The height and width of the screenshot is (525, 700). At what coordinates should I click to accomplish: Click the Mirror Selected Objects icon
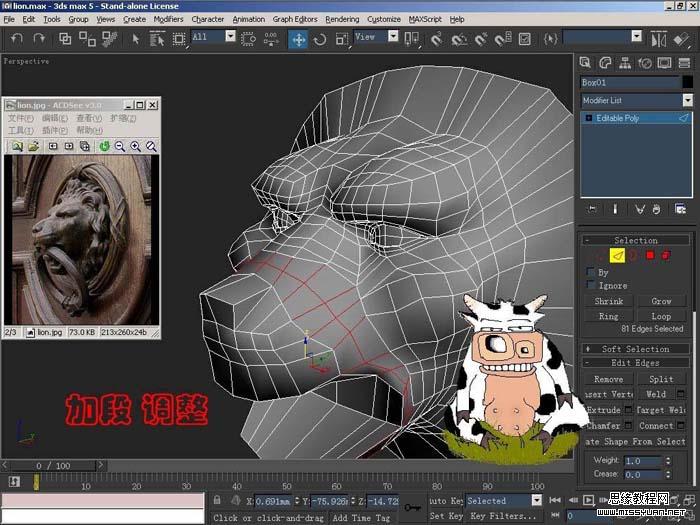[658, 39]
